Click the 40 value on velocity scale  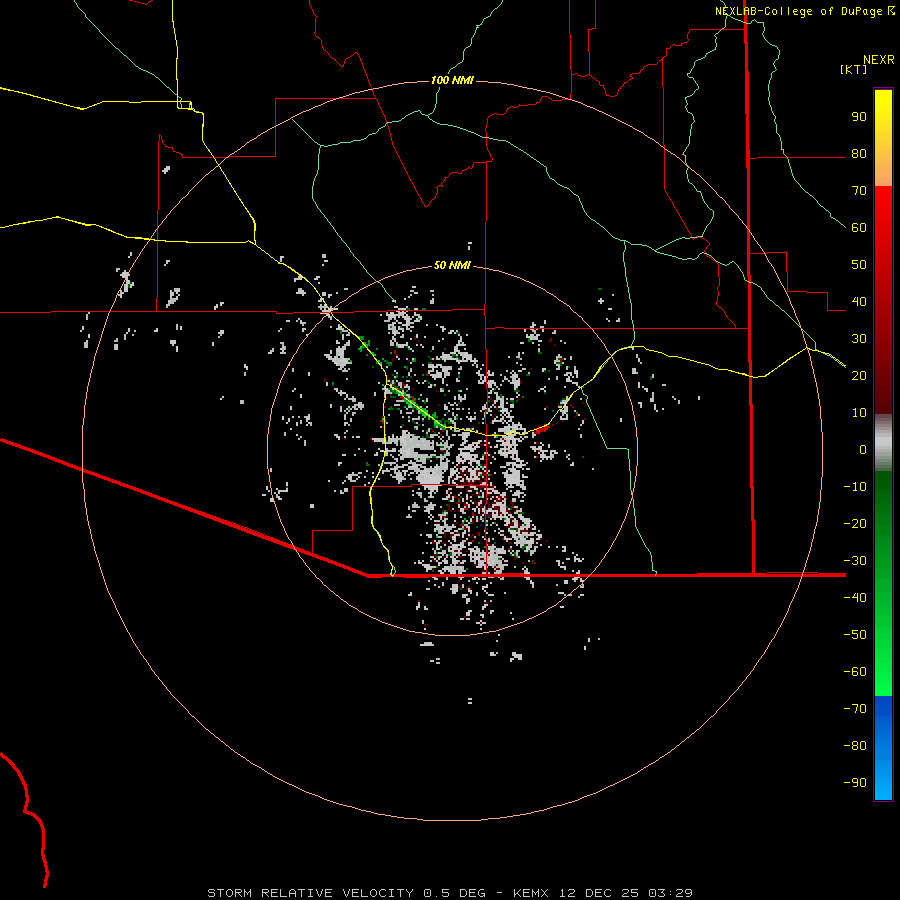pyautogui.click(x=859, y=301)
